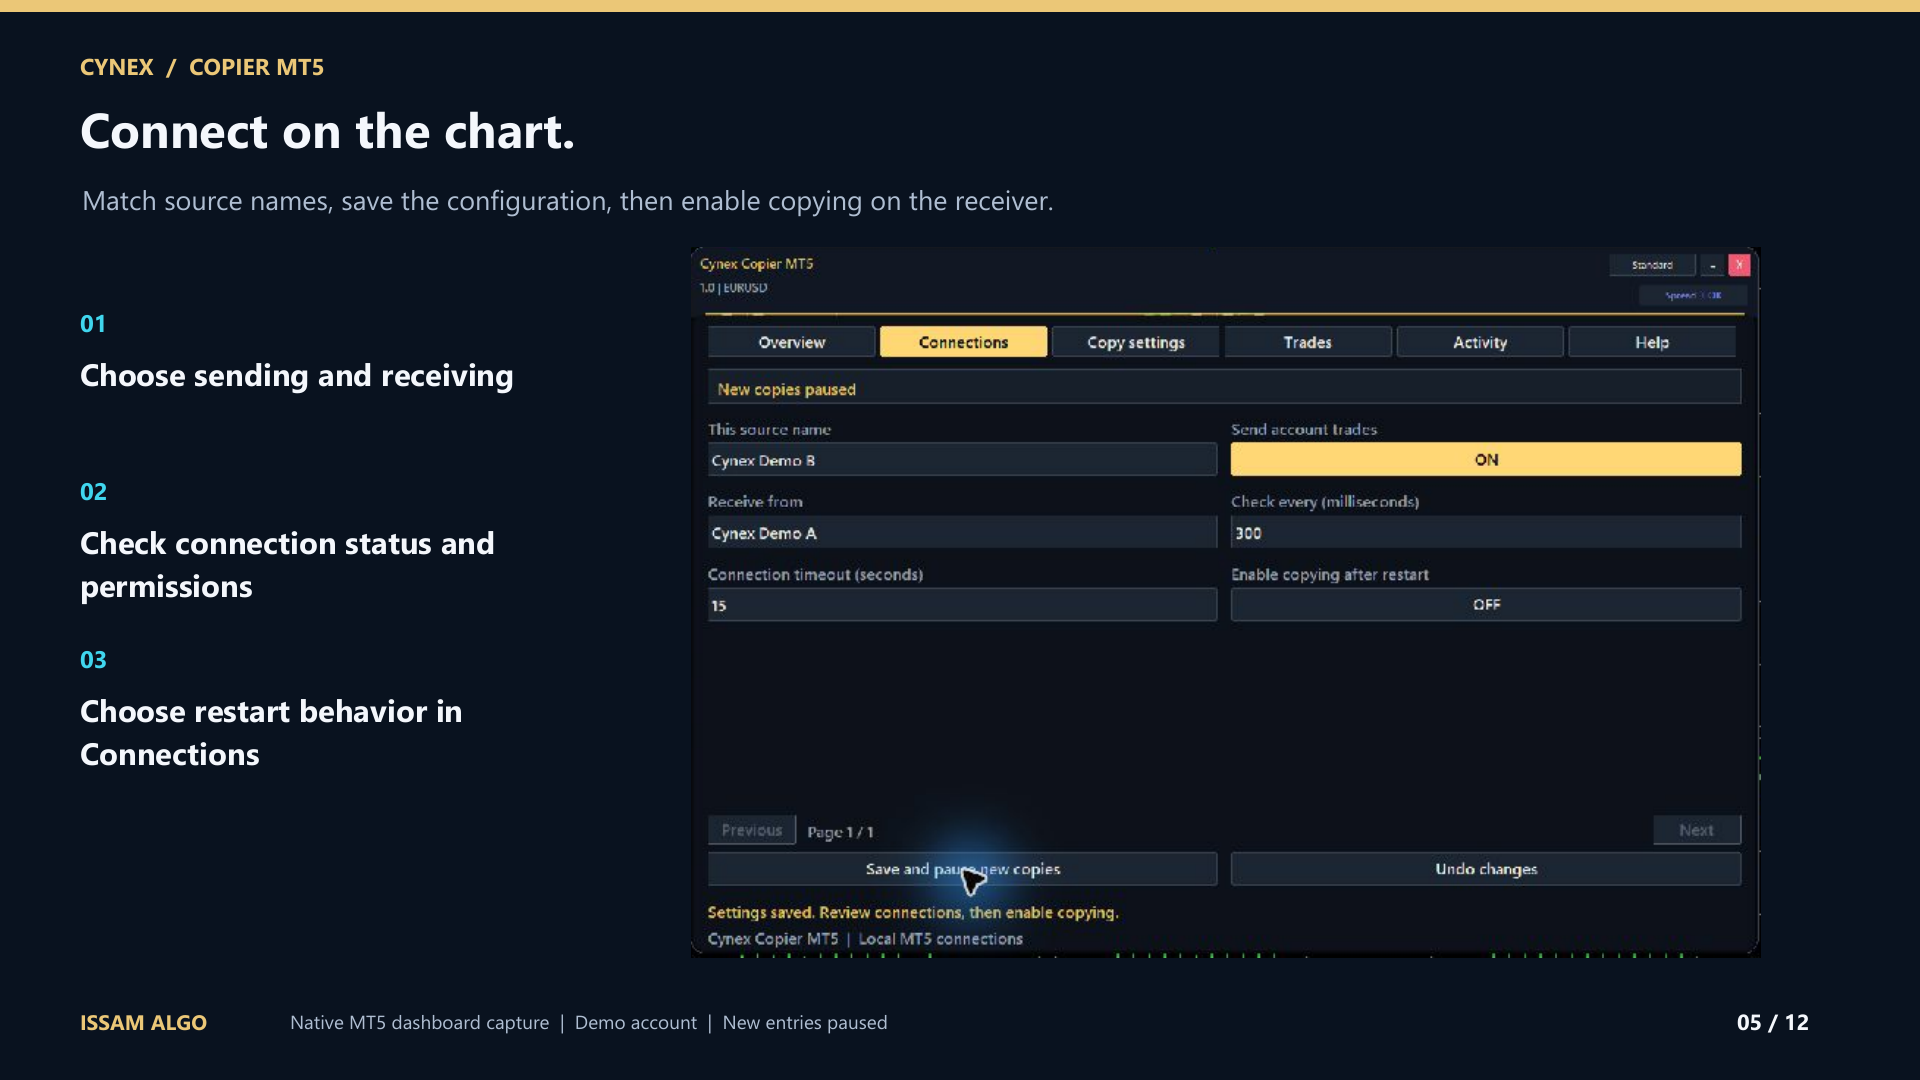Toggle Send account trades ON switch
Image resolution: width=1920 pixels, height=1080 pixels.
point(1485,459)
